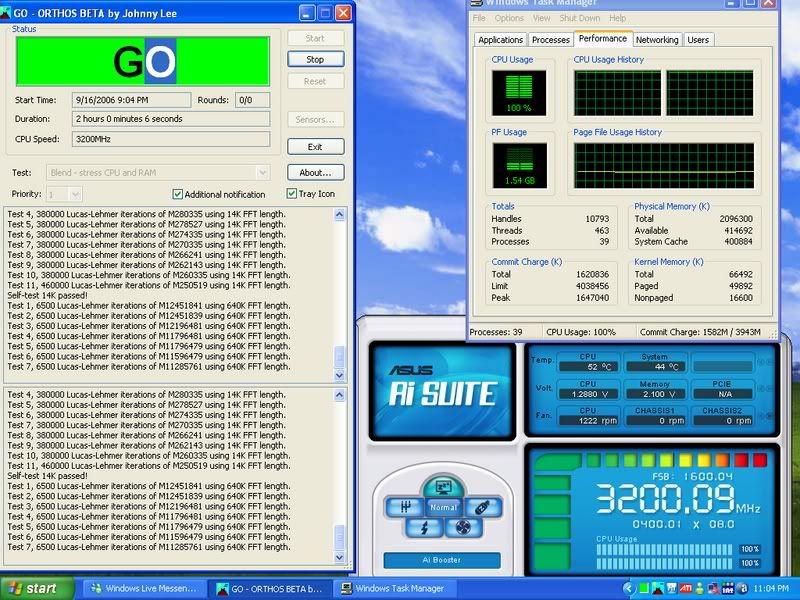Click the dark blue tray icon beside the 'a' icon
Viewport: 800px width, 600px height.
pyautogui.click(x=728, y=589)
